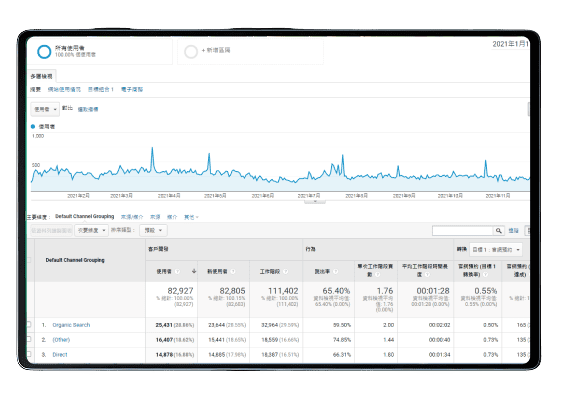Switch to 電子商務 metric group

(x=132, y=89)
